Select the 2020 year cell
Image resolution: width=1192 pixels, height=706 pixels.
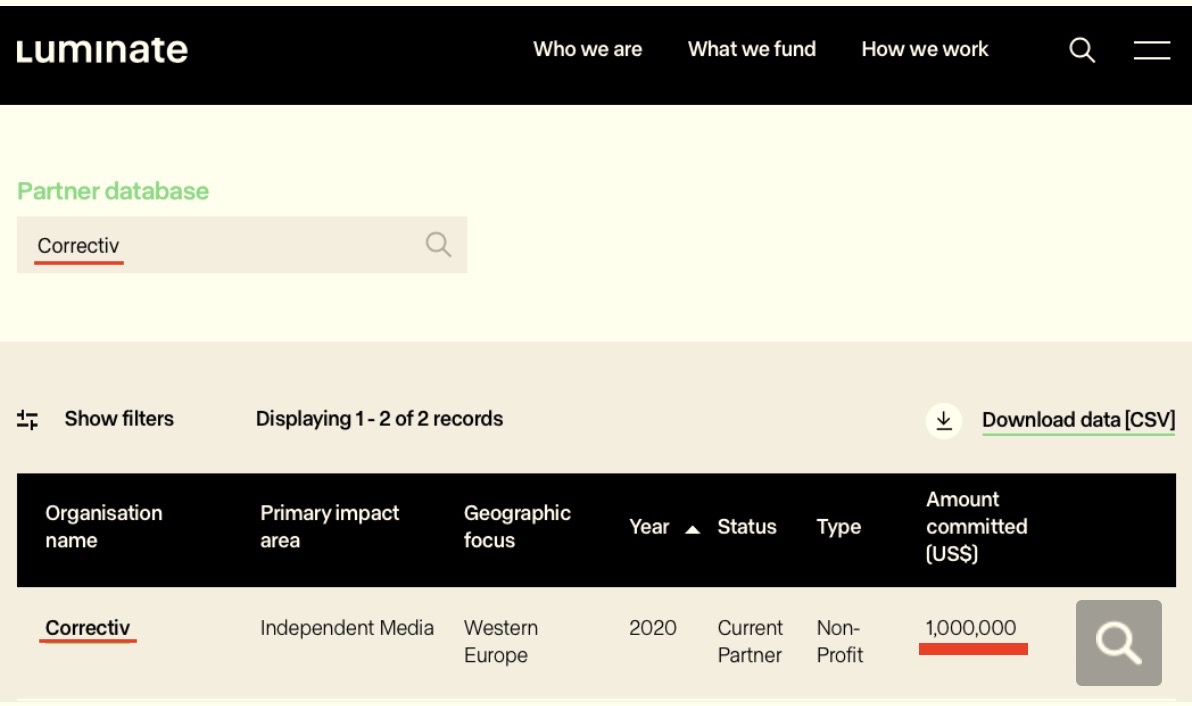652,628
